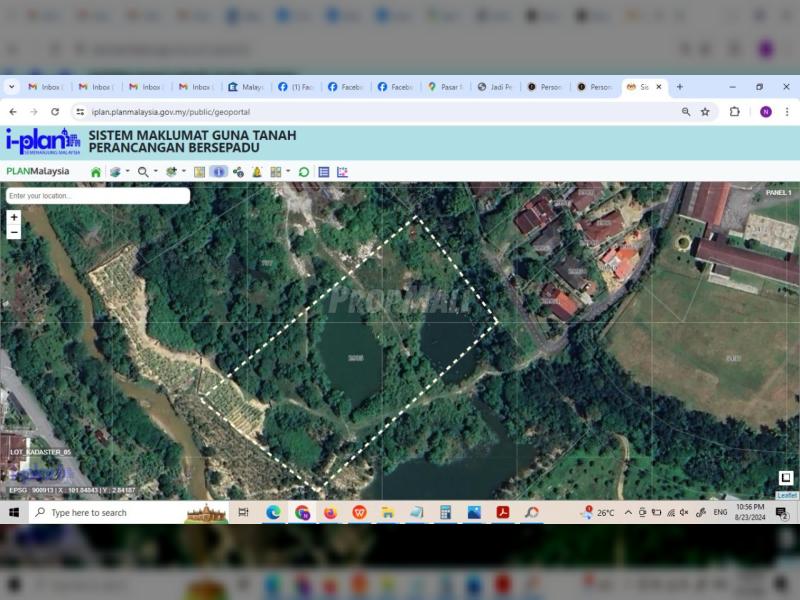Toggle the square panel button above Leaflet
800x600 pixels.
[x=786, y=478]
